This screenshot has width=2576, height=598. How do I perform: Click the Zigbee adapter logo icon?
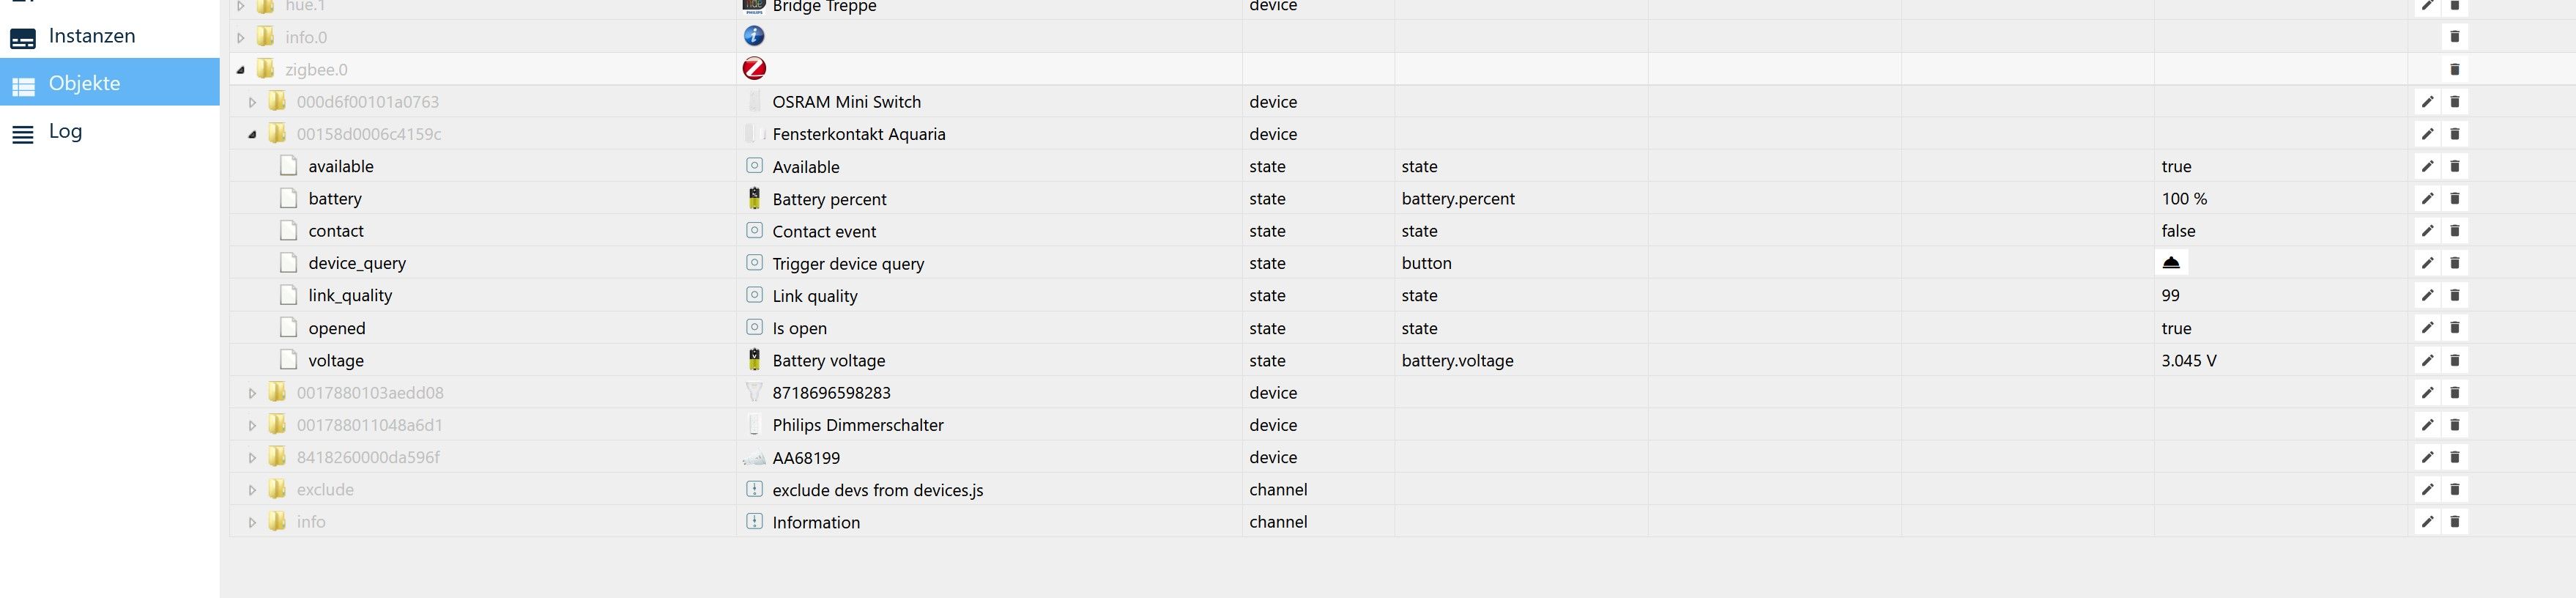[754, 69]
